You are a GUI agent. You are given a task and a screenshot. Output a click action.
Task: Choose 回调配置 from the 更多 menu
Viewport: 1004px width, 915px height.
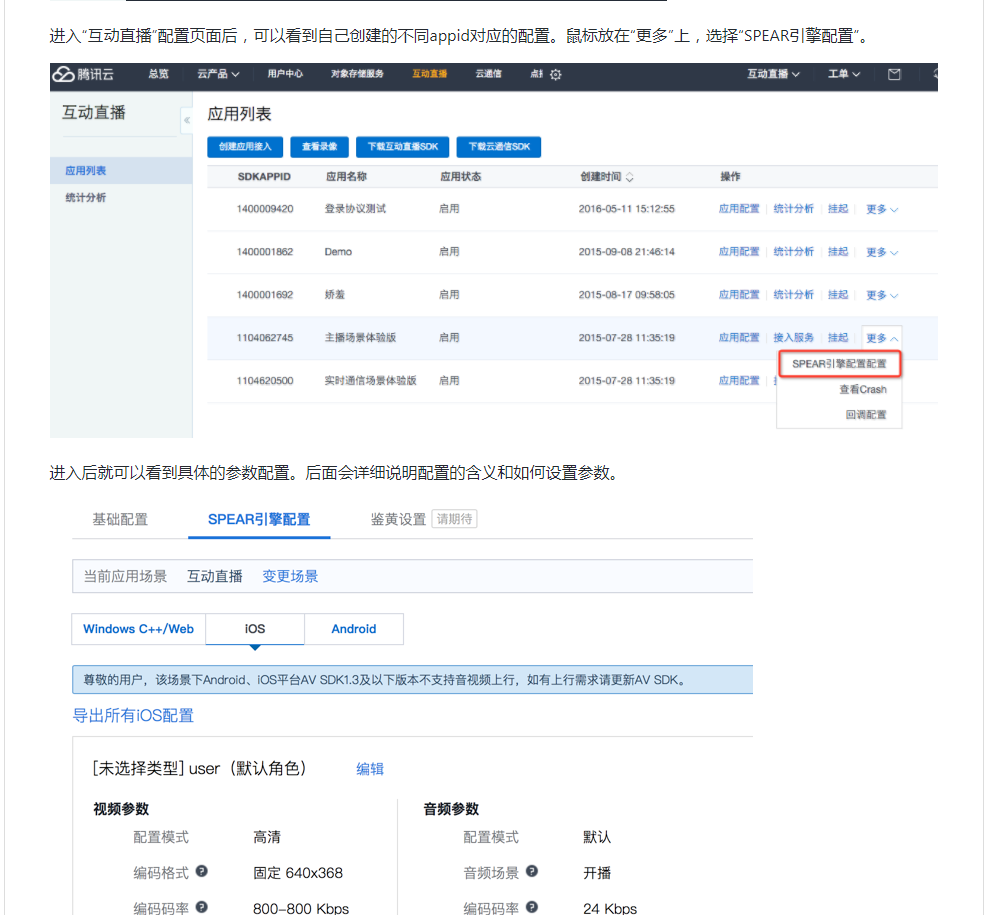(x=866, y=415)
